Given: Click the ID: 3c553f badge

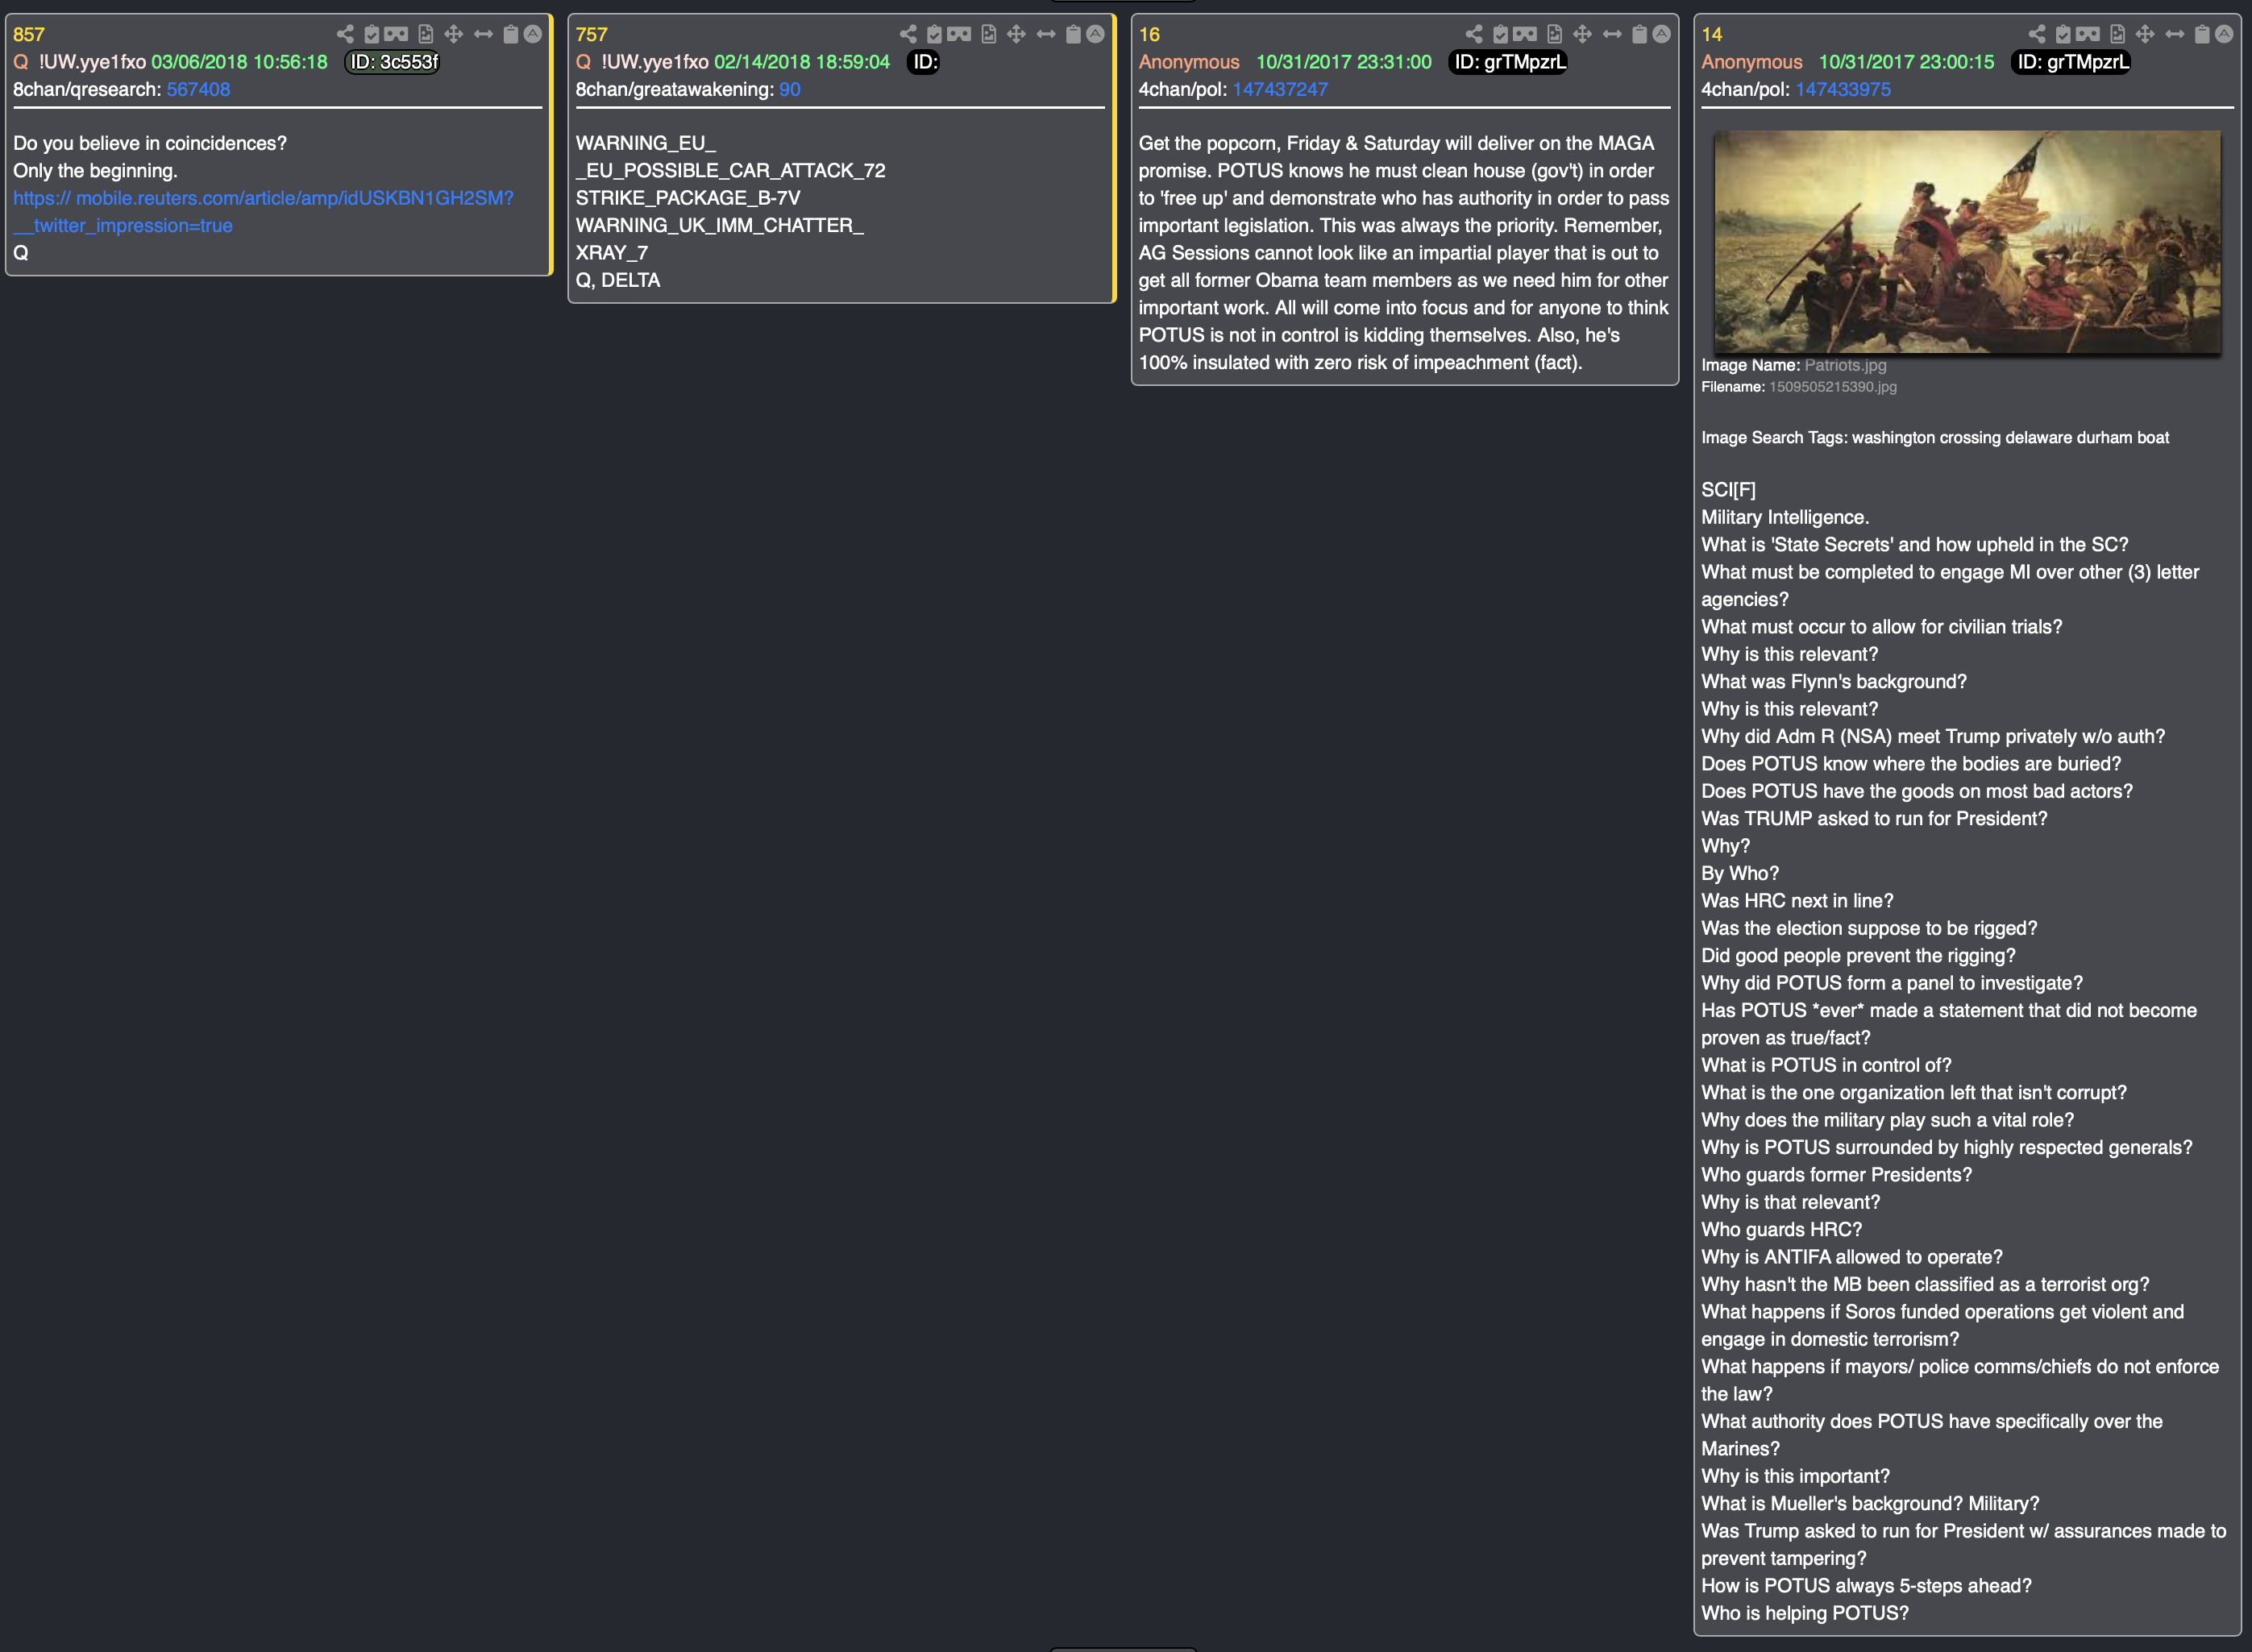Looking at the screenshot, I should [x=393, y=62].
